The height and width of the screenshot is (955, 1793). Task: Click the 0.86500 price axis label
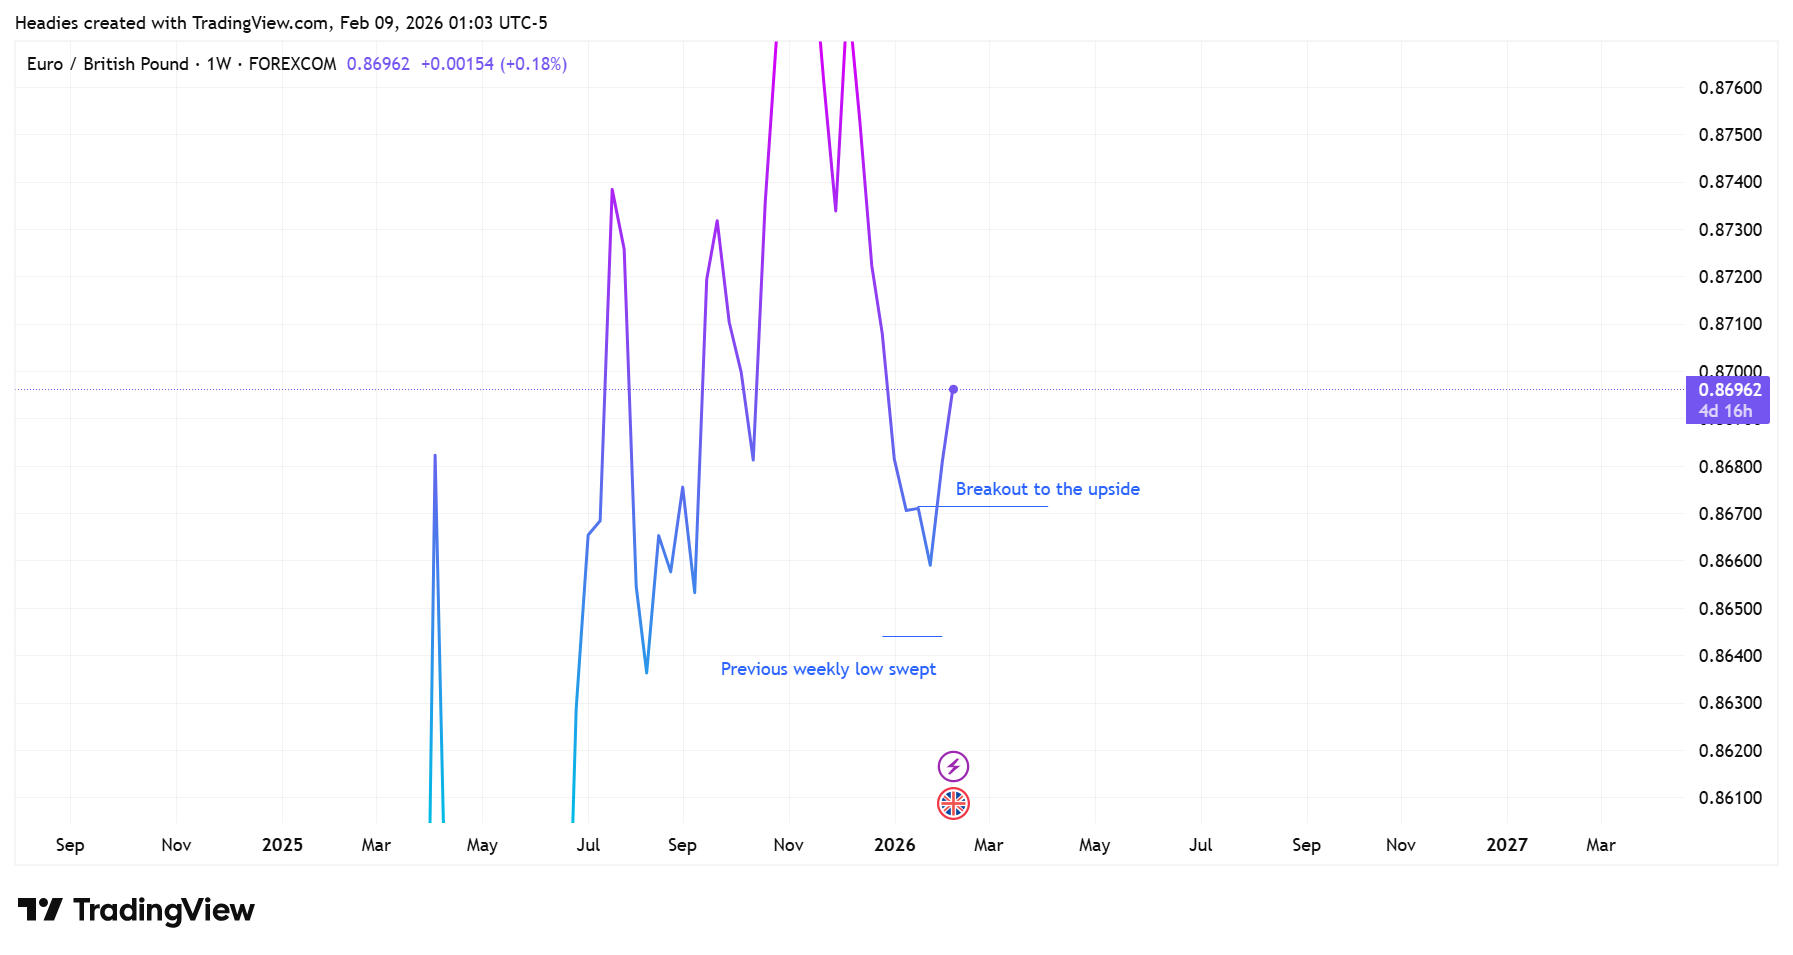point(1730,609)
